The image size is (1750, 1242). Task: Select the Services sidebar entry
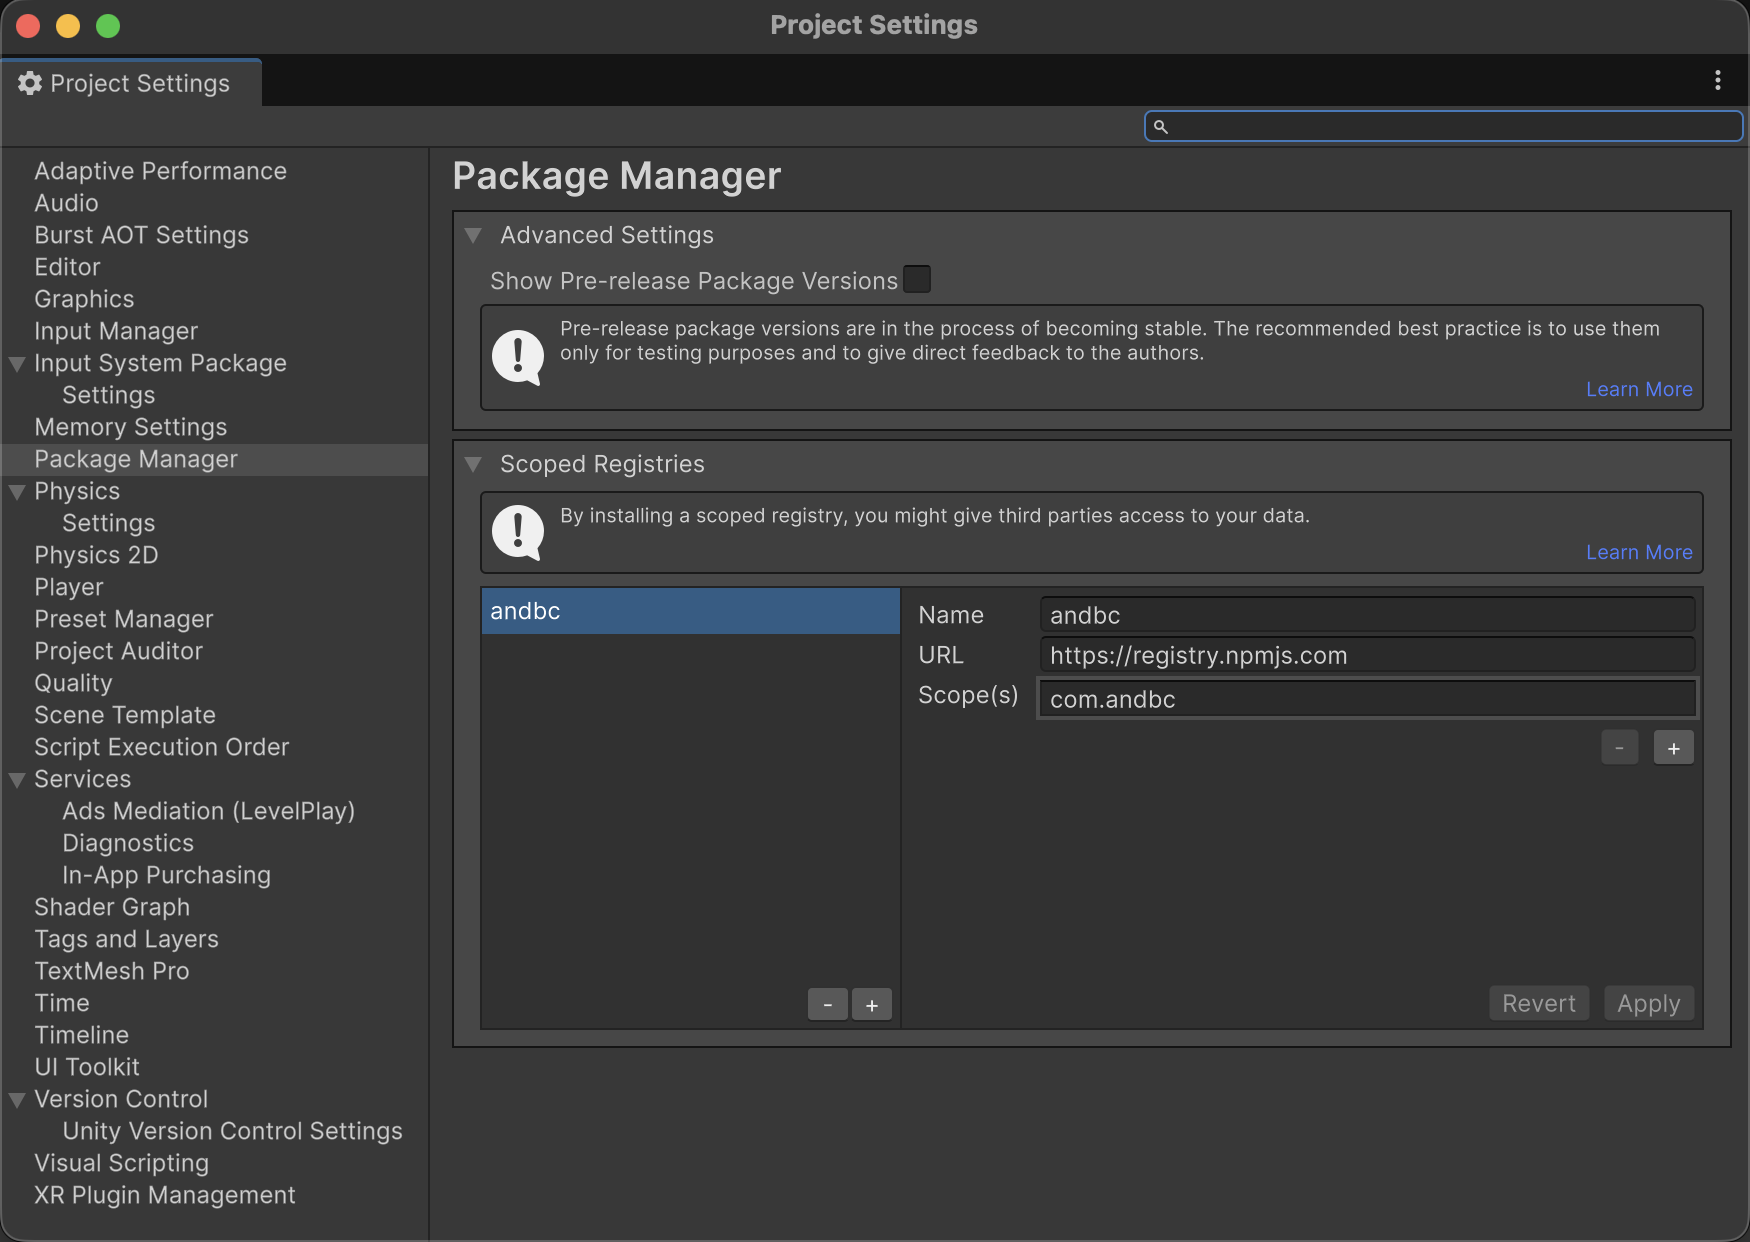[x=82, y=779]
